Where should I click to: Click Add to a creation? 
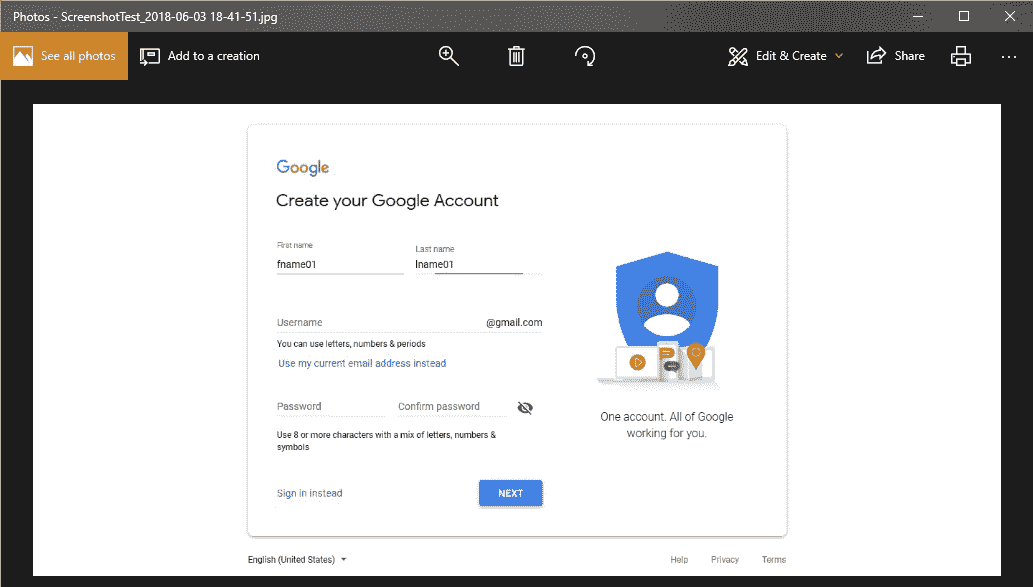pos(200,56)
